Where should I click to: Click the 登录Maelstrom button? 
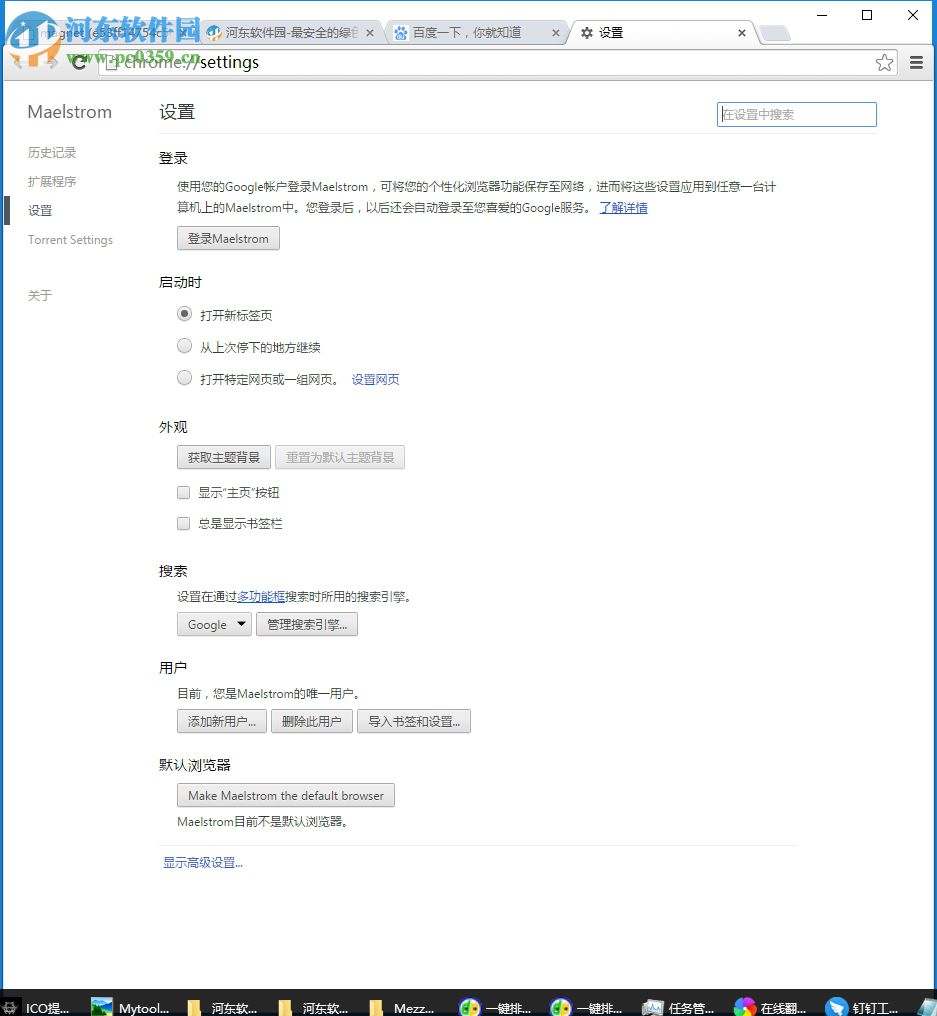pyautogui.click(x=227, y=238)
